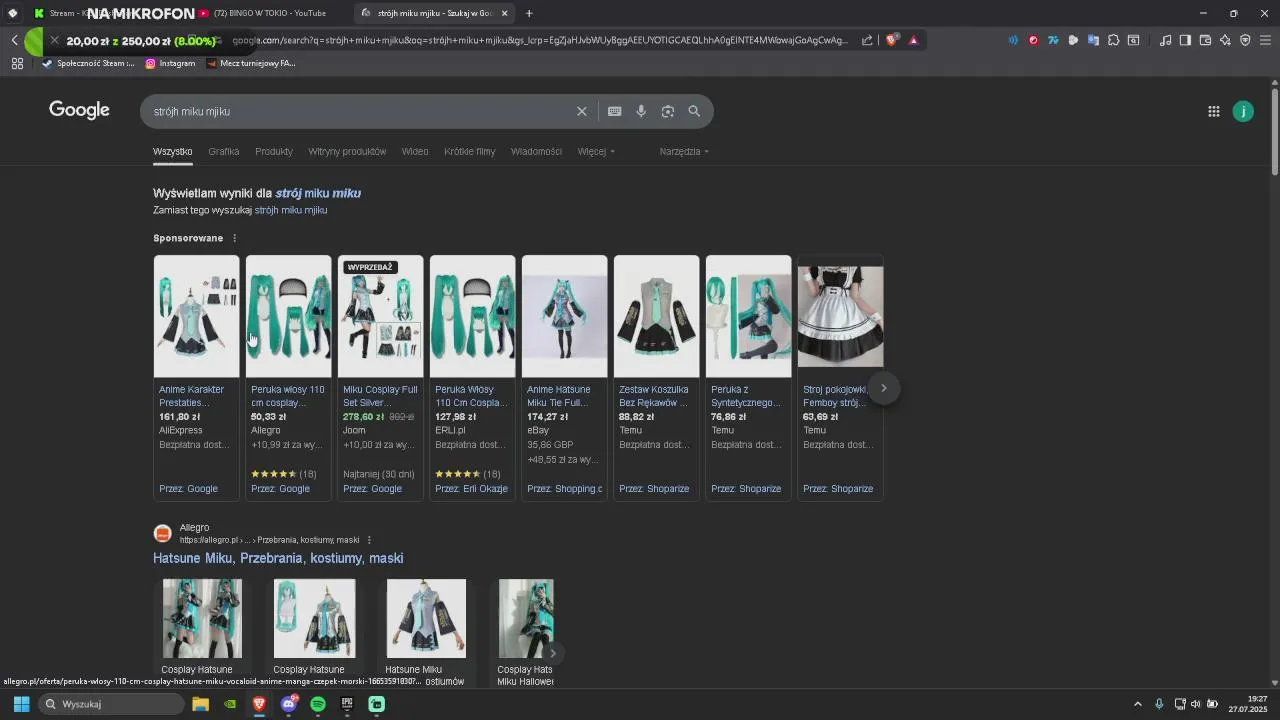Viewport: 1280px width, 720px height.
Task: Clear the Google search box text
Action: [581, 111]
